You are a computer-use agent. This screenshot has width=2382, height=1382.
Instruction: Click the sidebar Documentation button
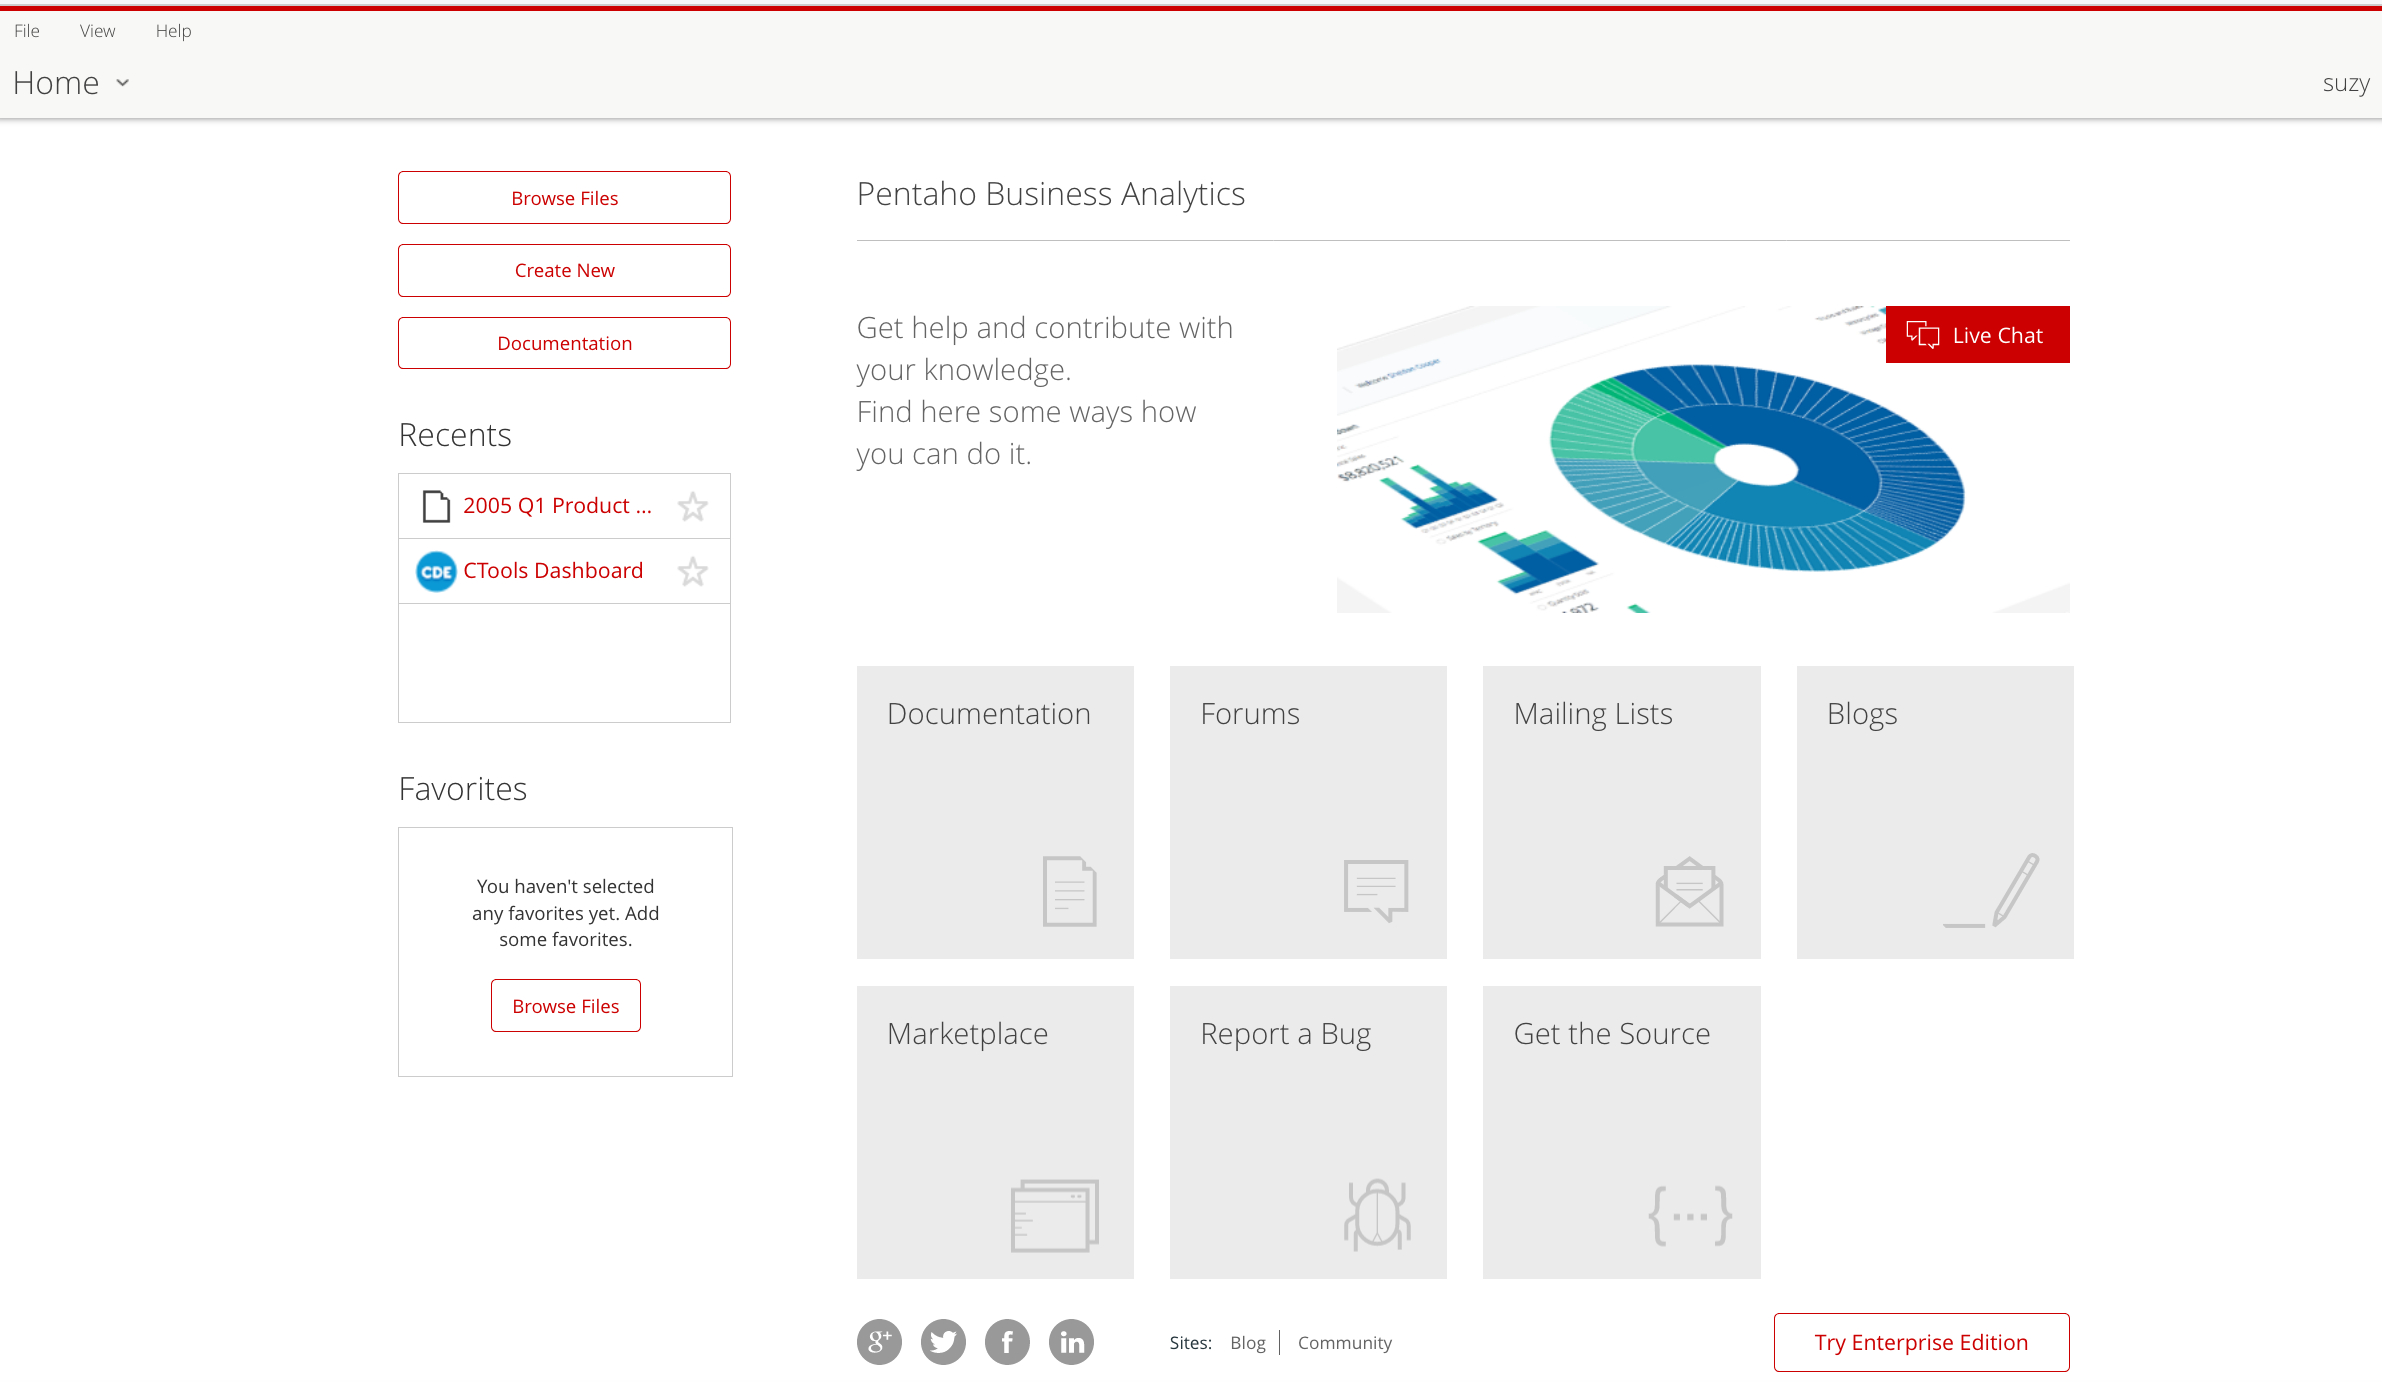[x=564, y=343]
